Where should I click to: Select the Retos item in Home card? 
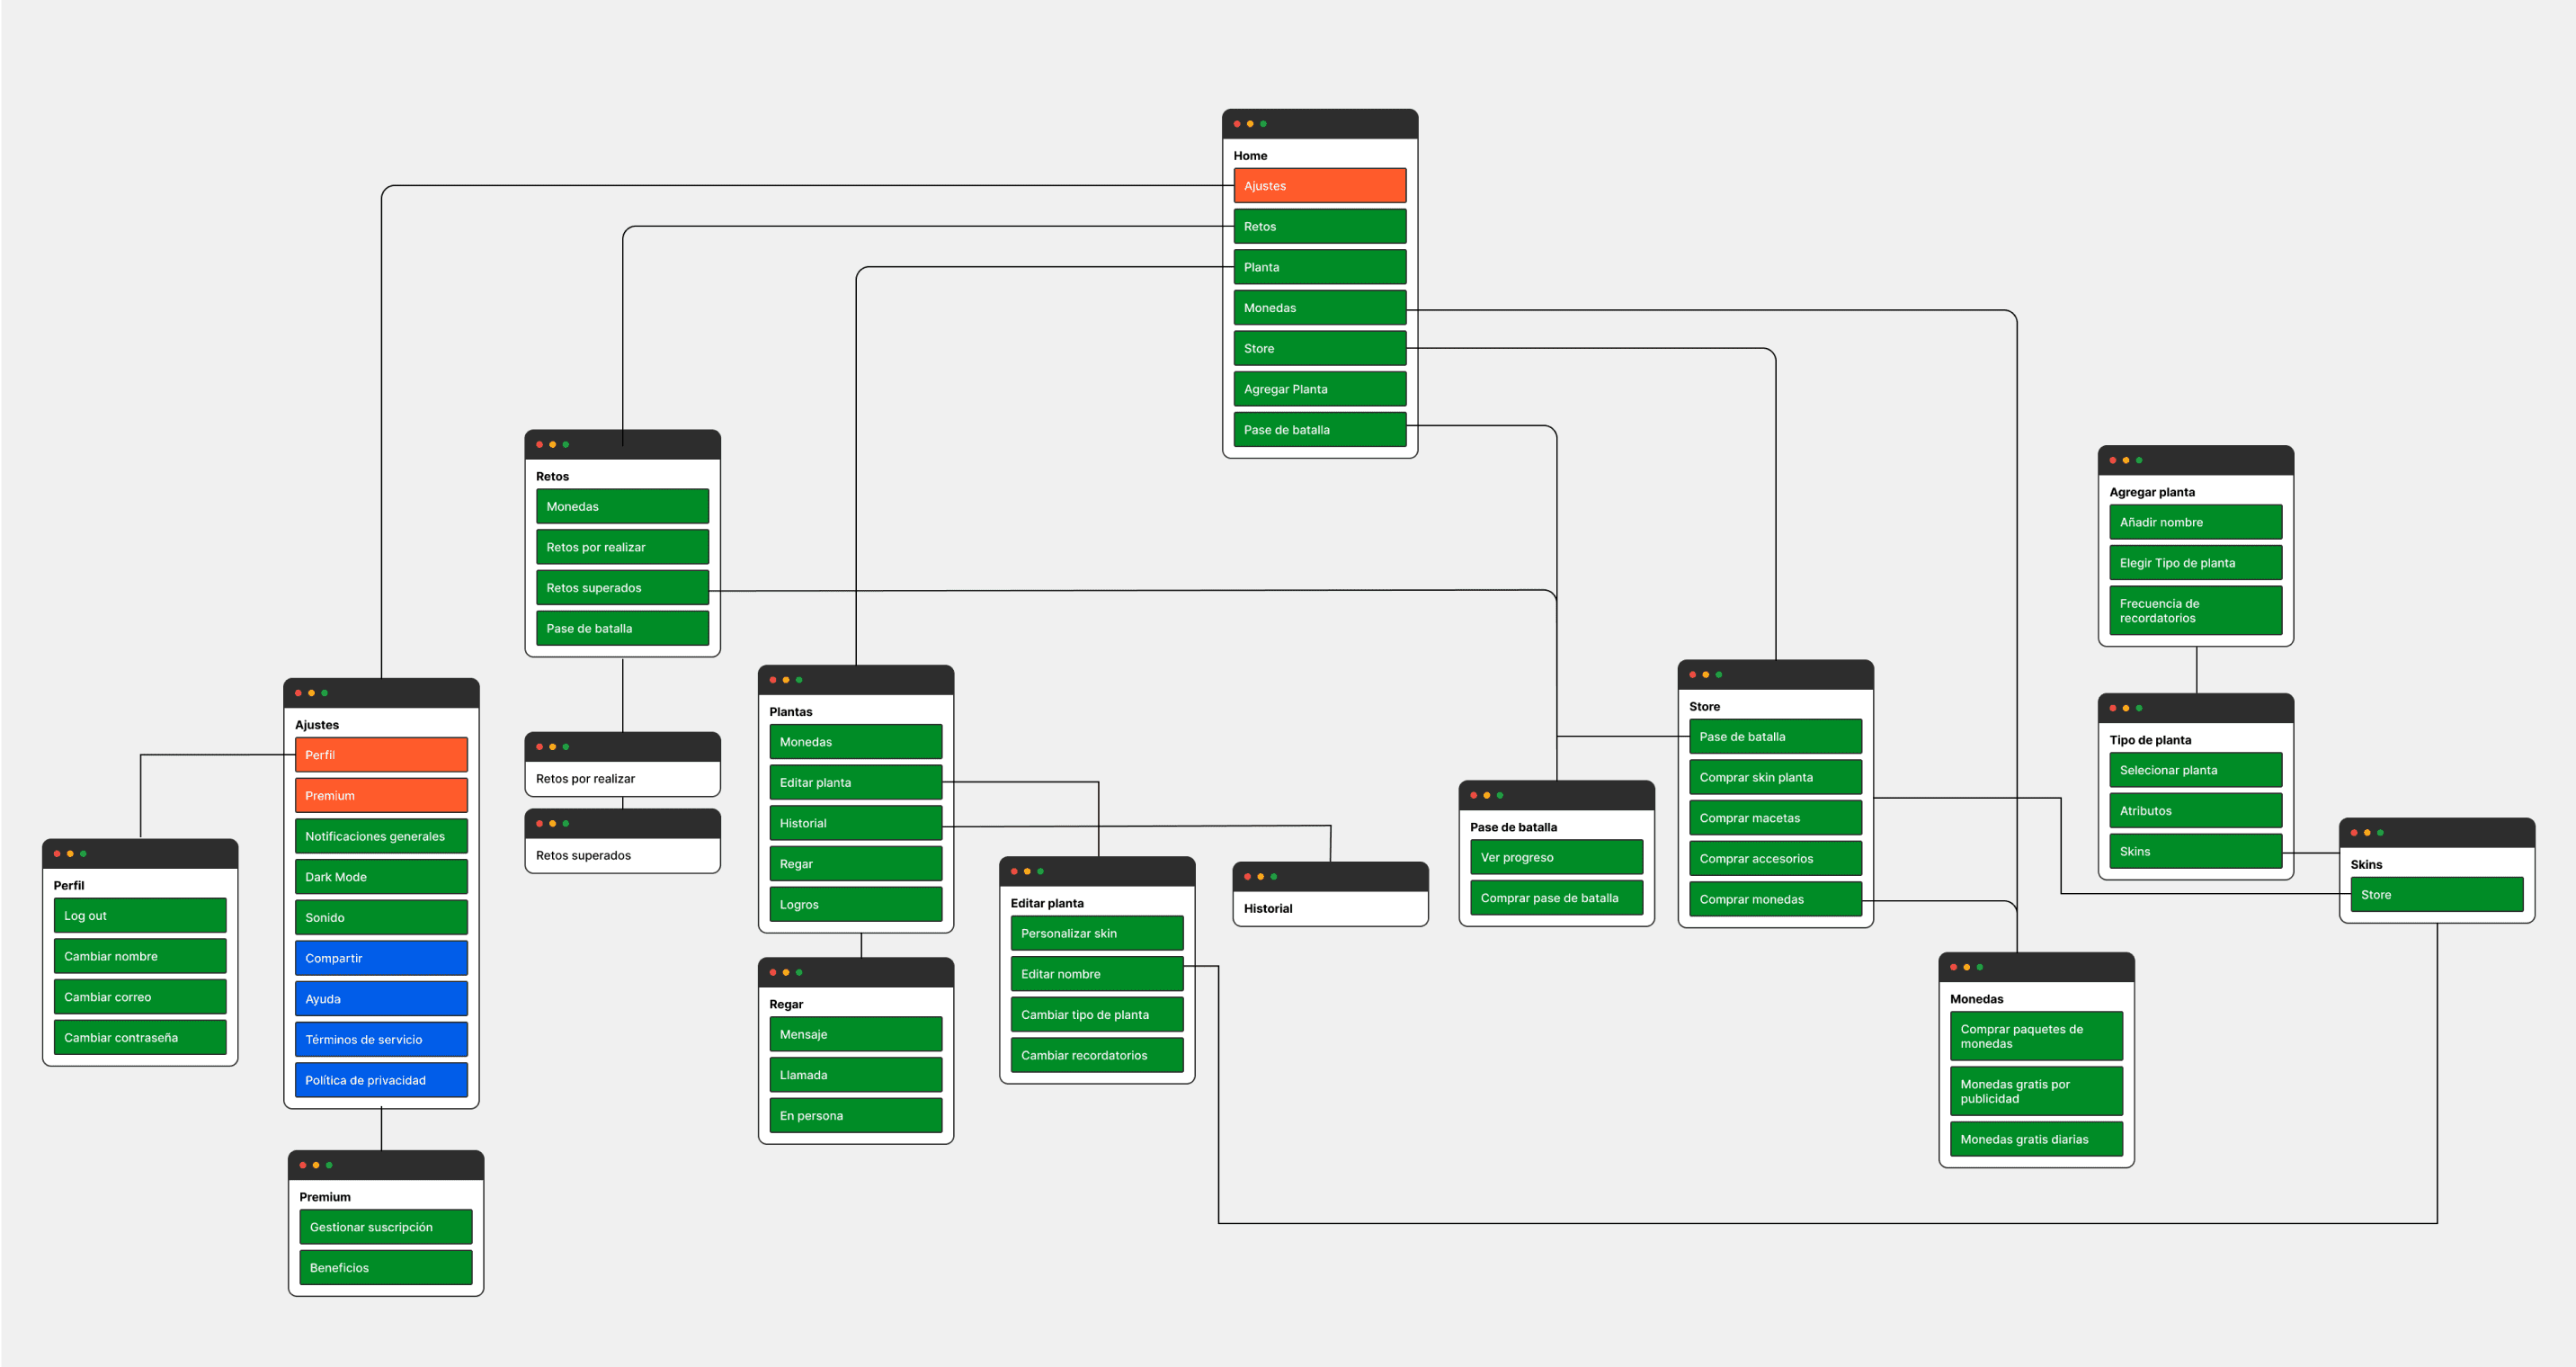pos(1319,227)
